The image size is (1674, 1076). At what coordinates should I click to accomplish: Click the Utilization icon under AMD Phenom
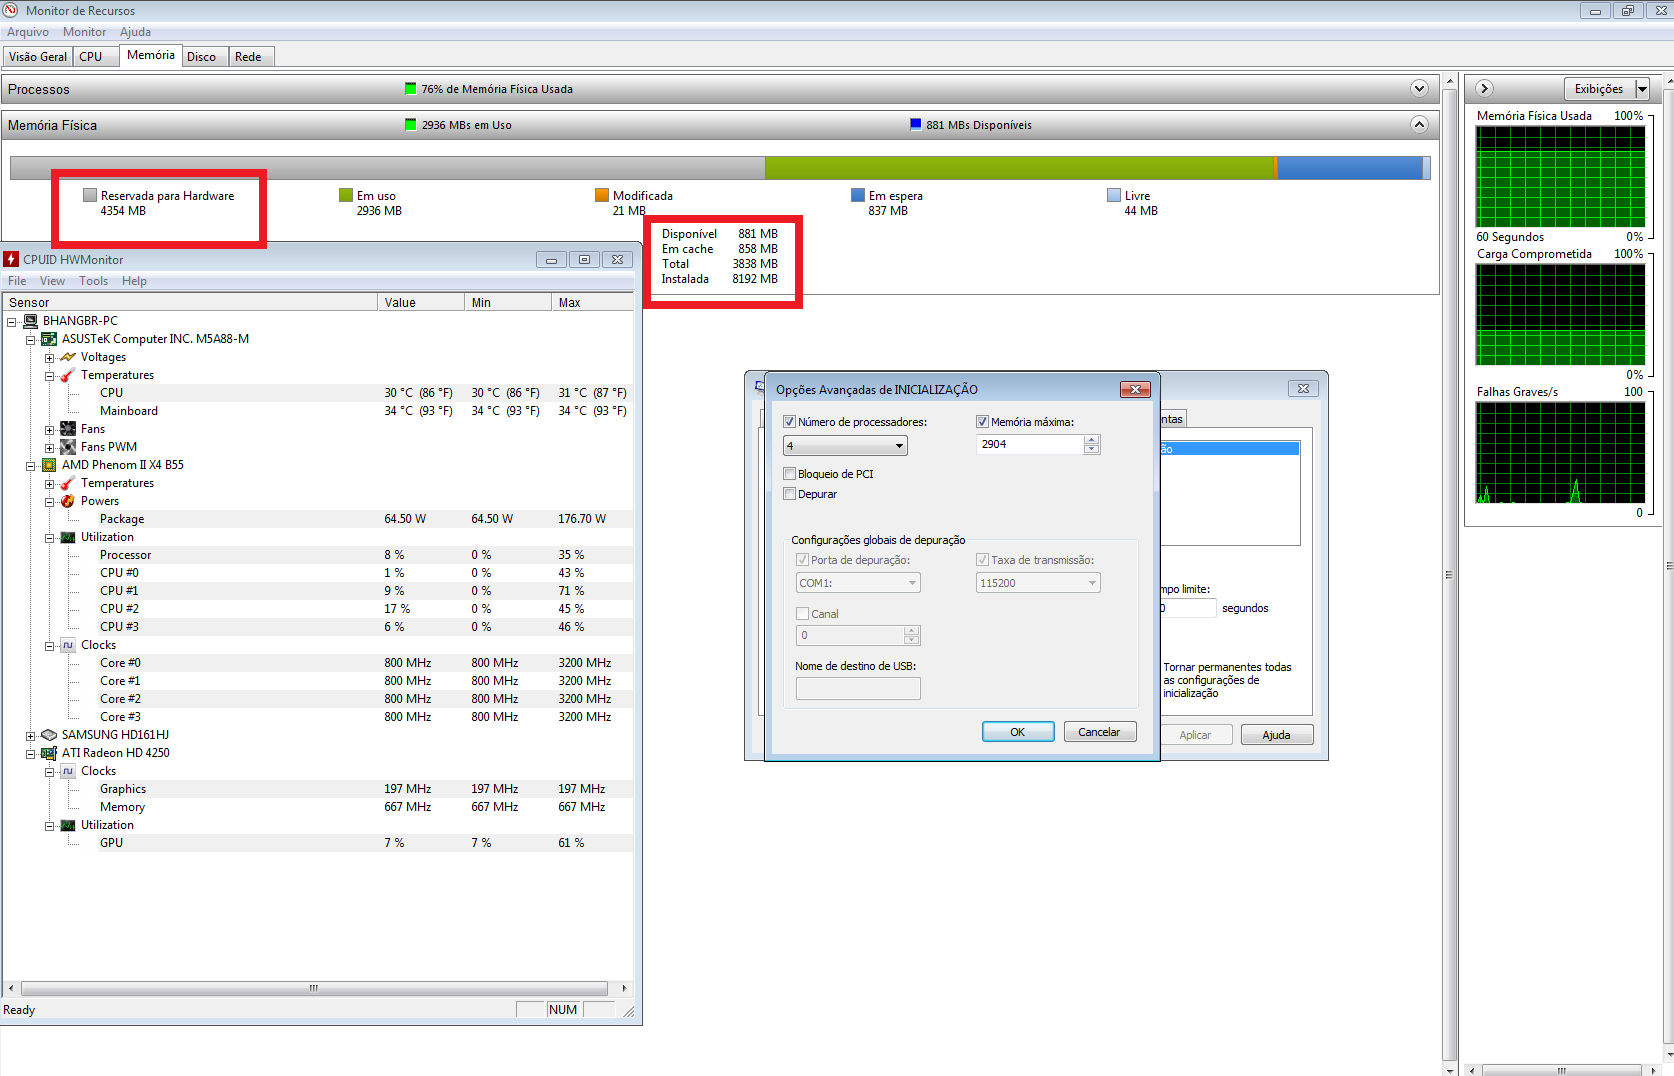tap(68, 537)
